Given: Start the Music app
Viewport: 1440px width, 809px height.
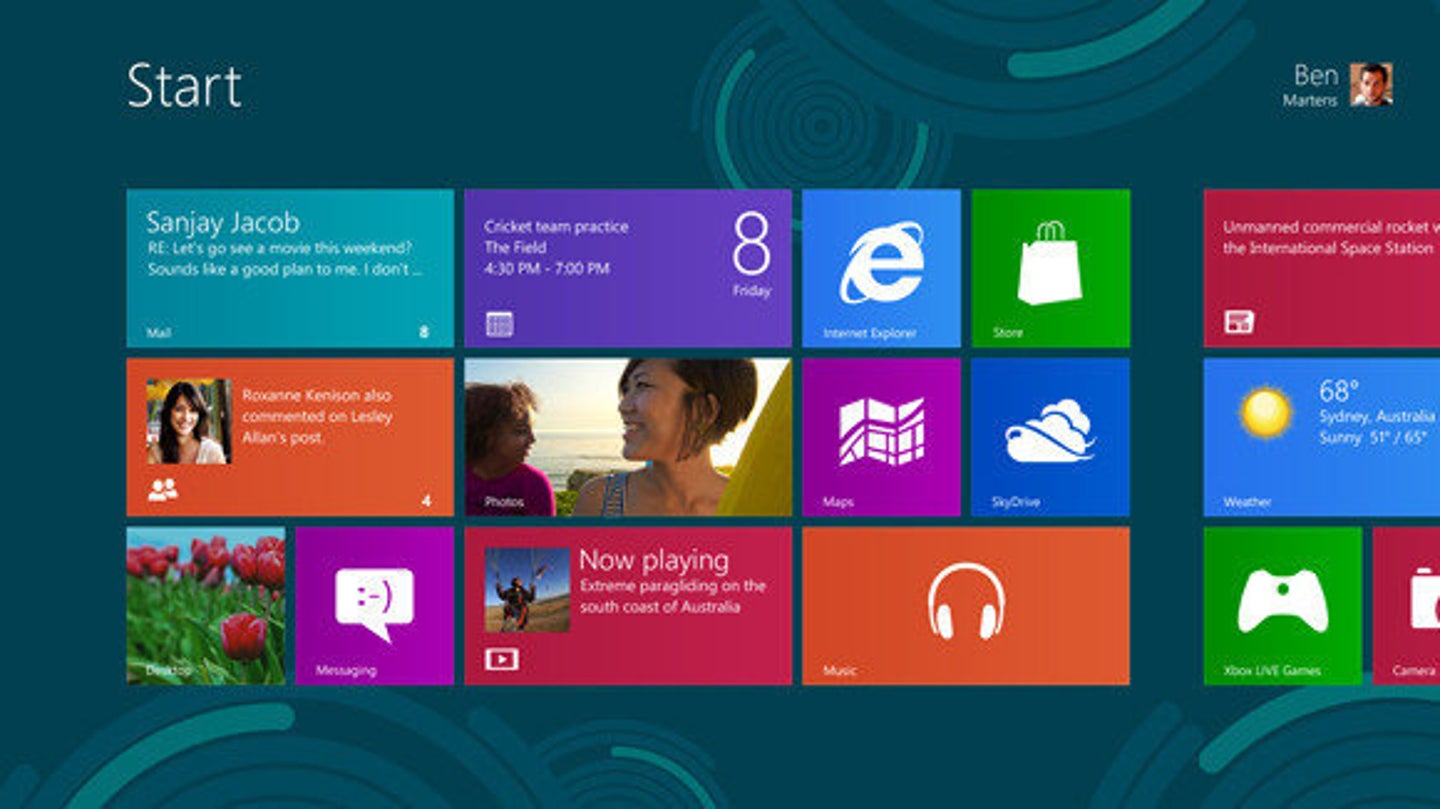Looking at the screenshot, I should pos(963,605).
